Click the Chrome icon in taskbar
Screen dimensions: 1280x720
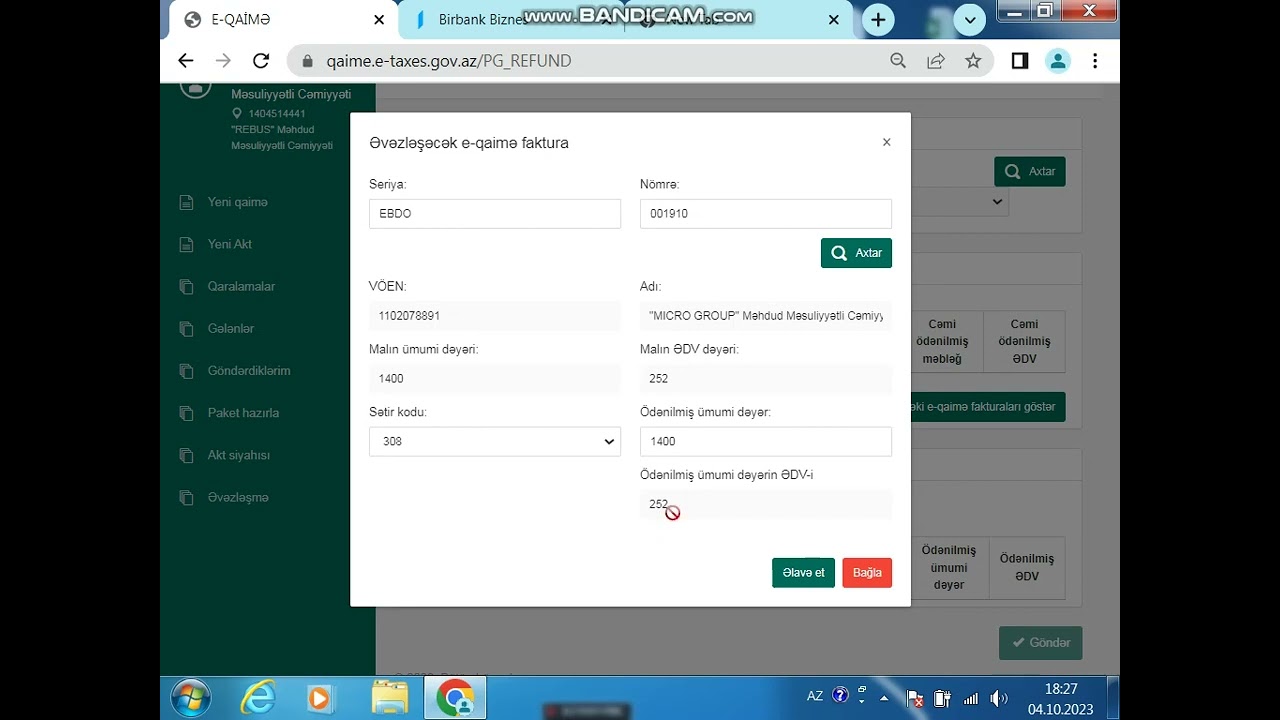coord(455,697)
